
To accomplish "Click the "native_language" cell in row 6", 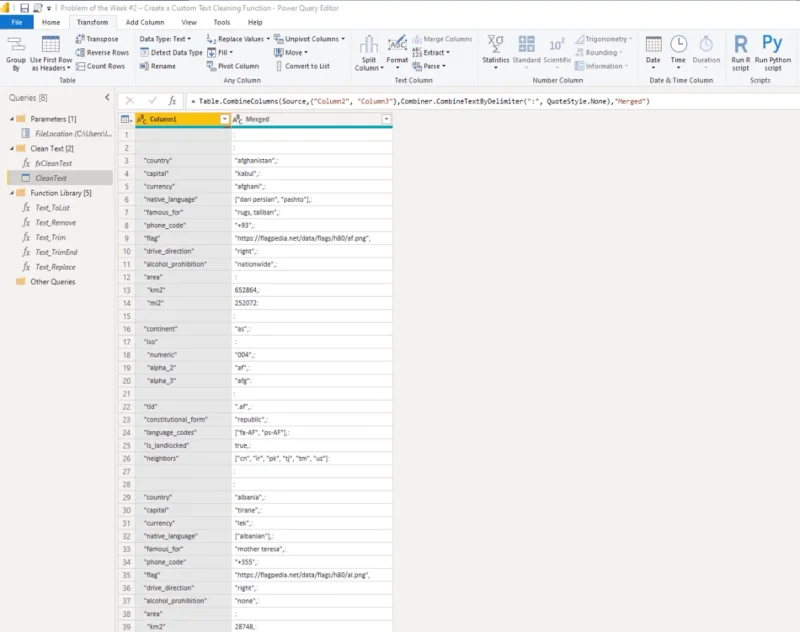I will pos(183,199).
